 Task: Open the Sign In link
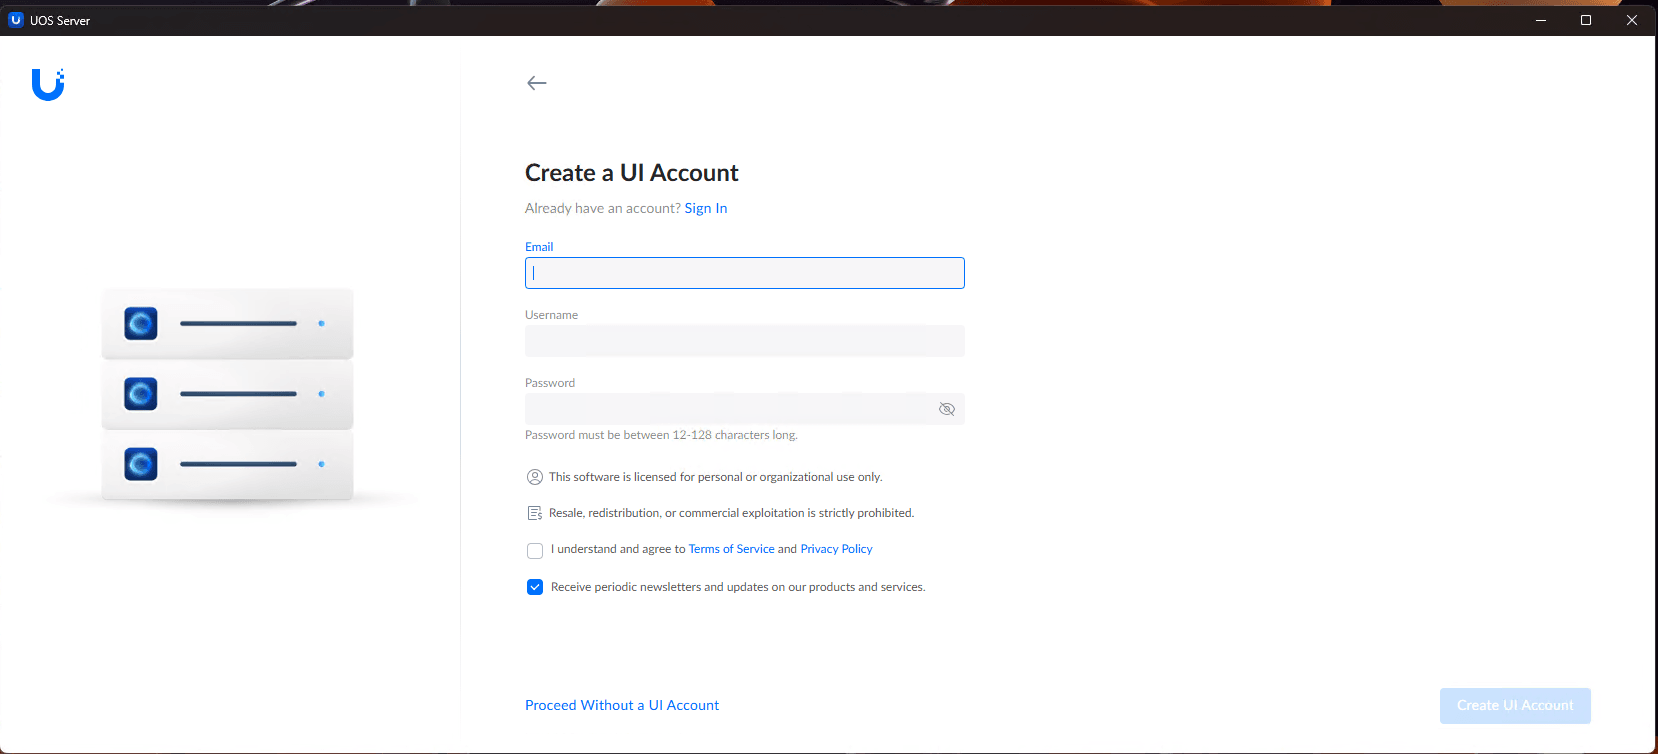[706, 208]
